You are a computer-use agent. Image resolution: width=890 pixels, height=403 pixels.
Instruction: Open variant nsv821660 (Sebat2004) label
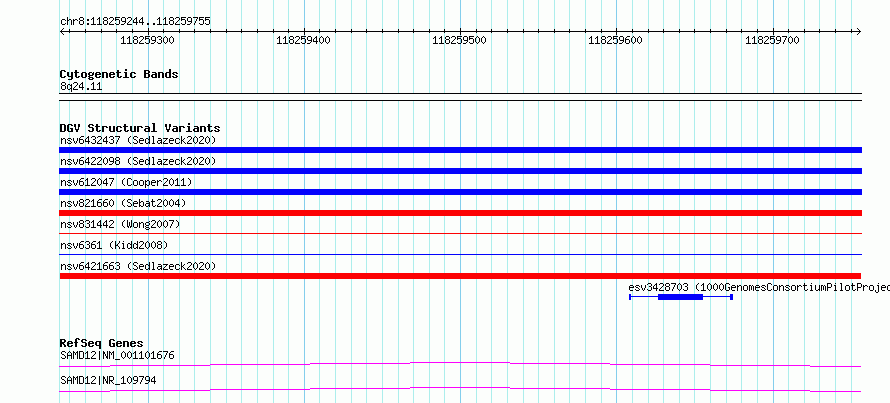point(123,203)
